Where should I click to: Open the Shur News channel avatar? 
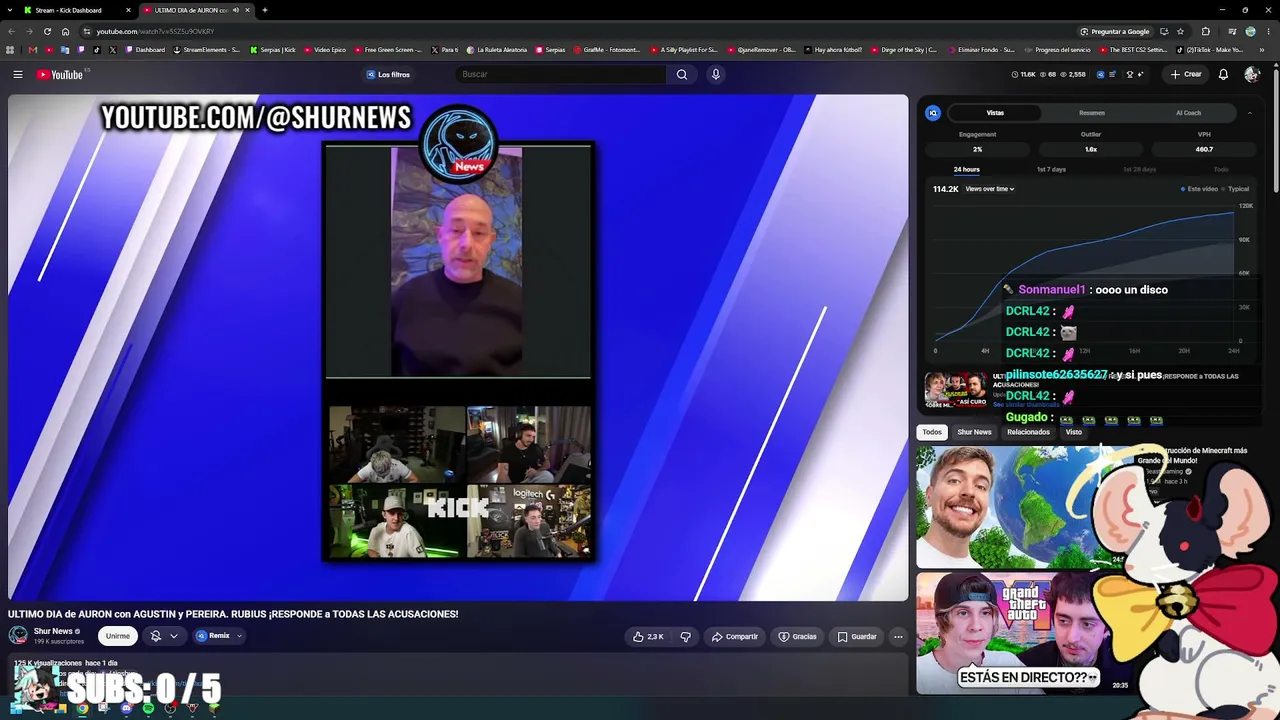point(18,635)
